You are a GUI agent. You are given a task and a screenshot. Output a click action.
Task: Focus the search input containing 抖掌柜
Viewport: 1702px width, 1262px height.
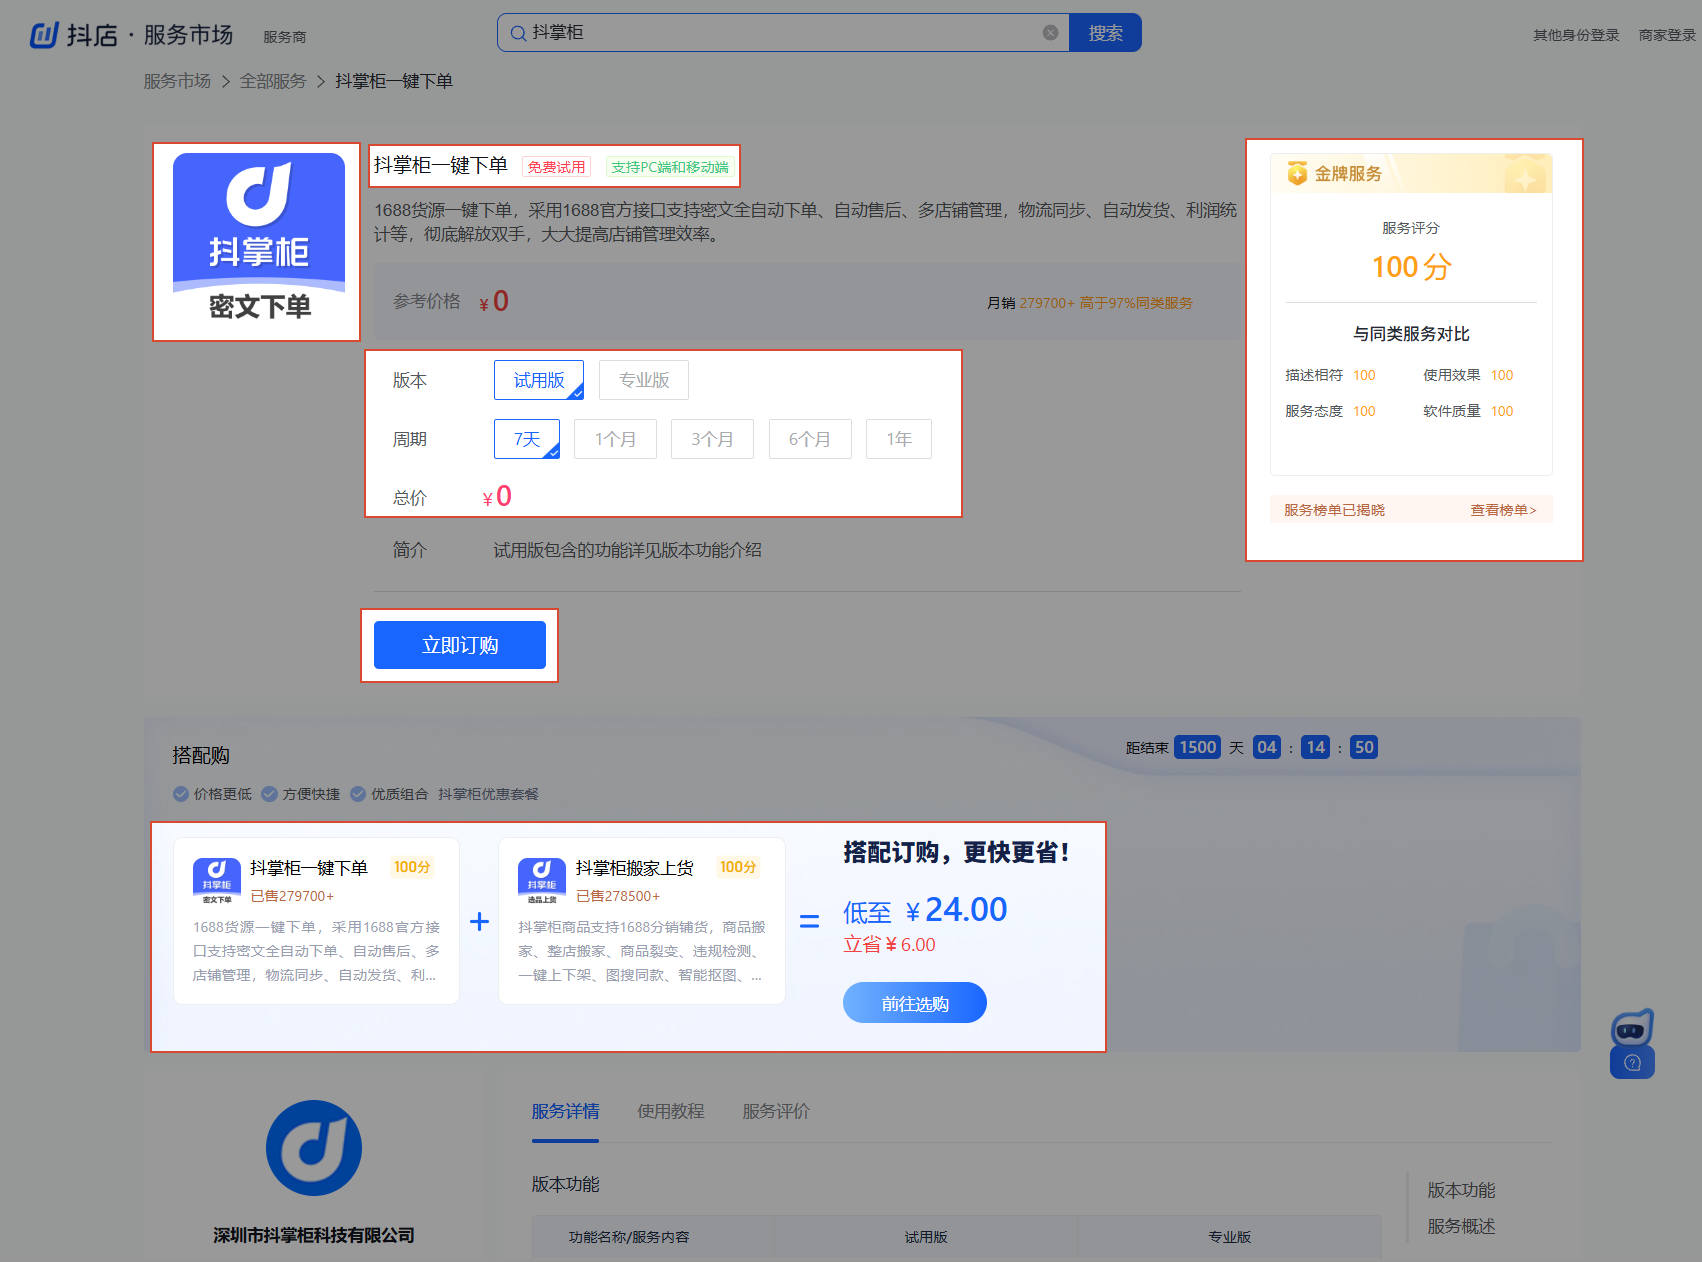(x=785, y=33)
